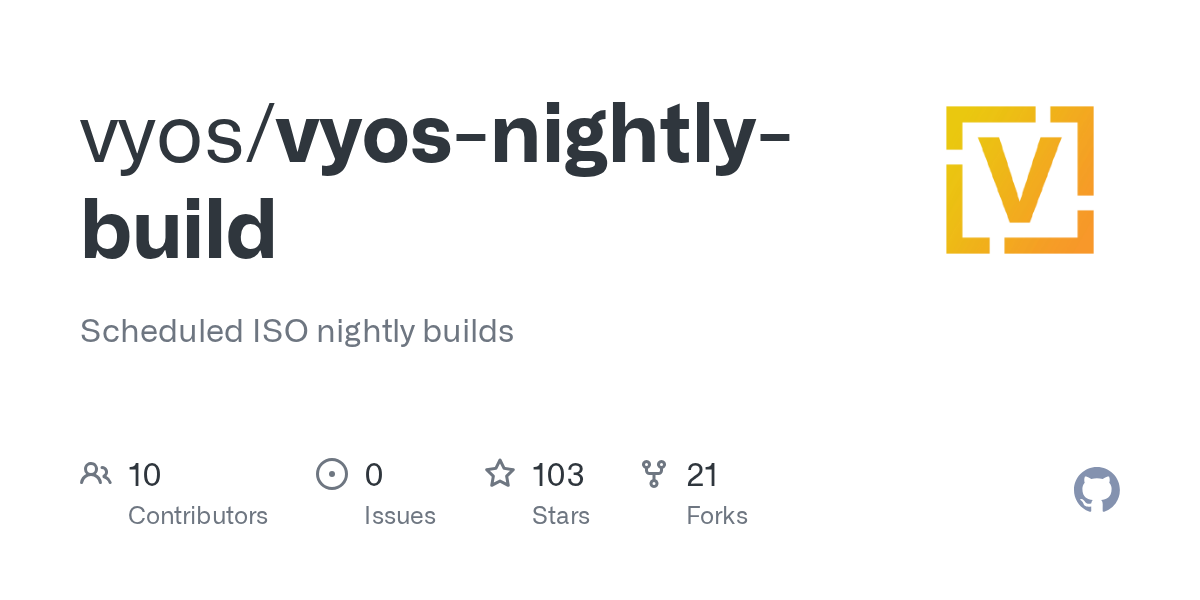
Task: Click the word 'build' on the title's second line
Action: [x=178, y=228]
